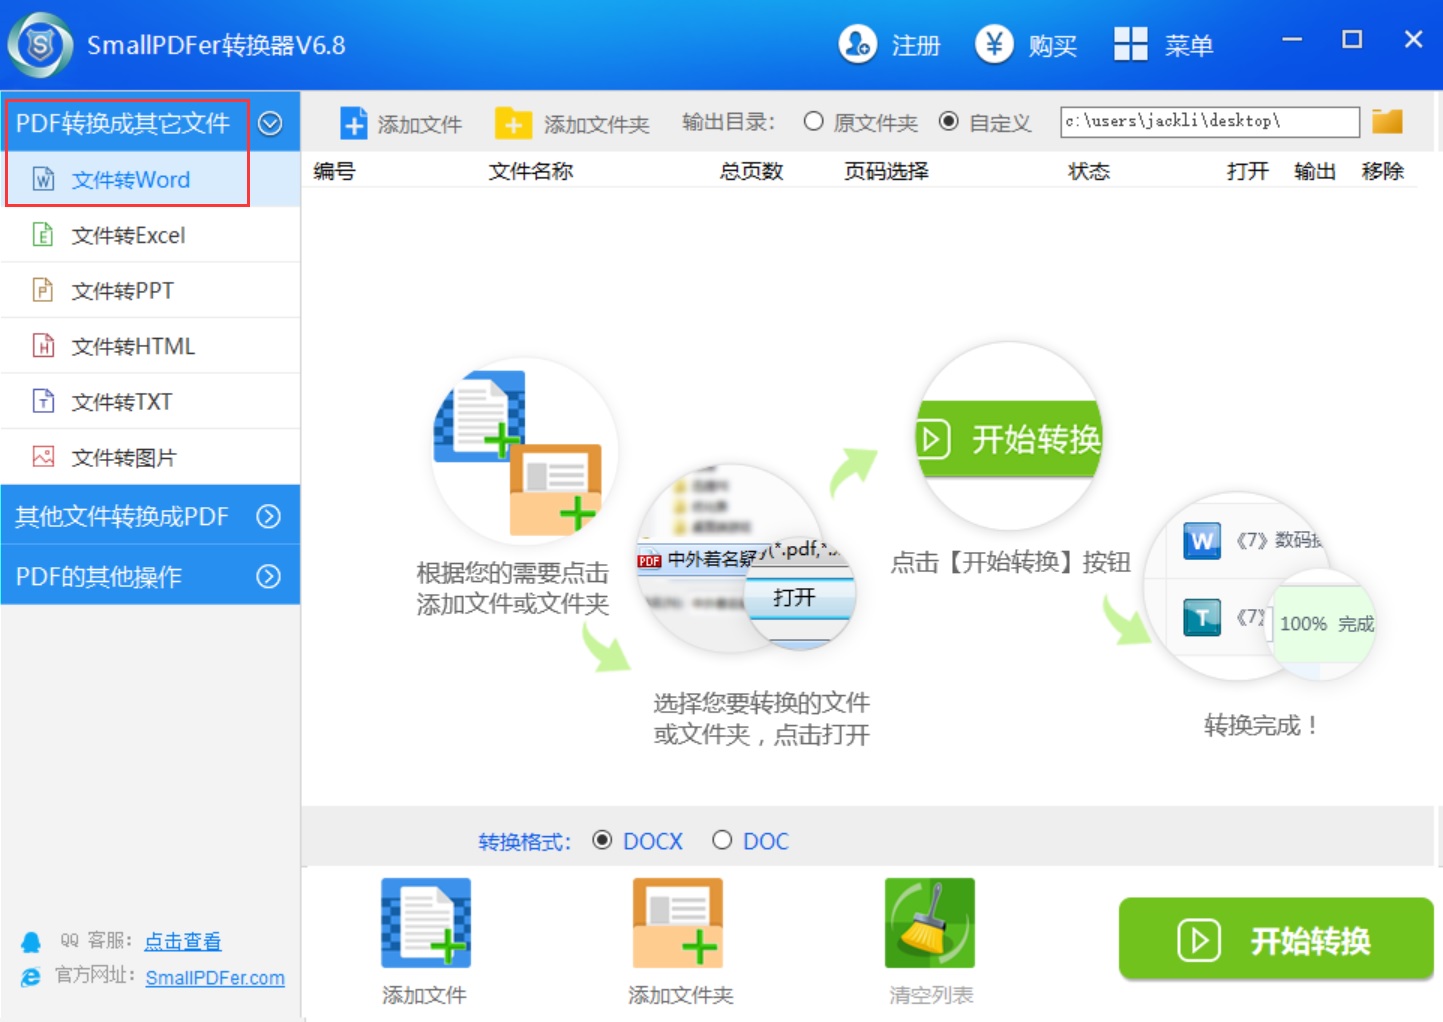Click the browser icon beside official website

(31, 977)
